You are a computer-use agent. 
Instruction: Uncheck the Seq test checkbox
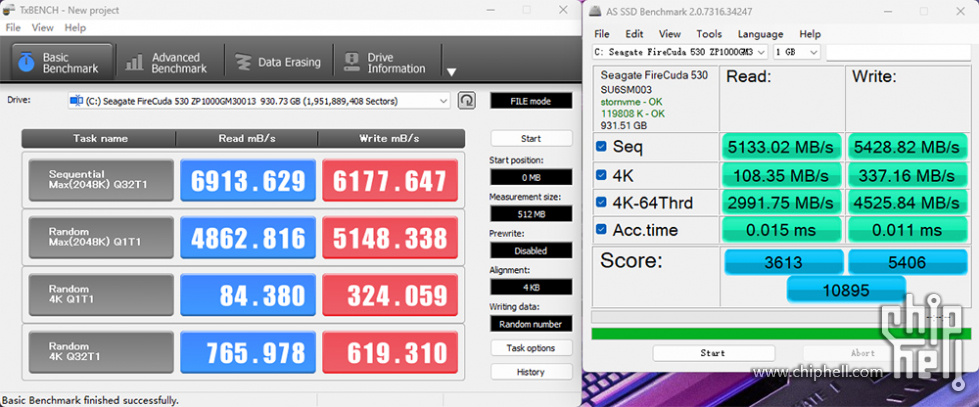click(601, 147)
